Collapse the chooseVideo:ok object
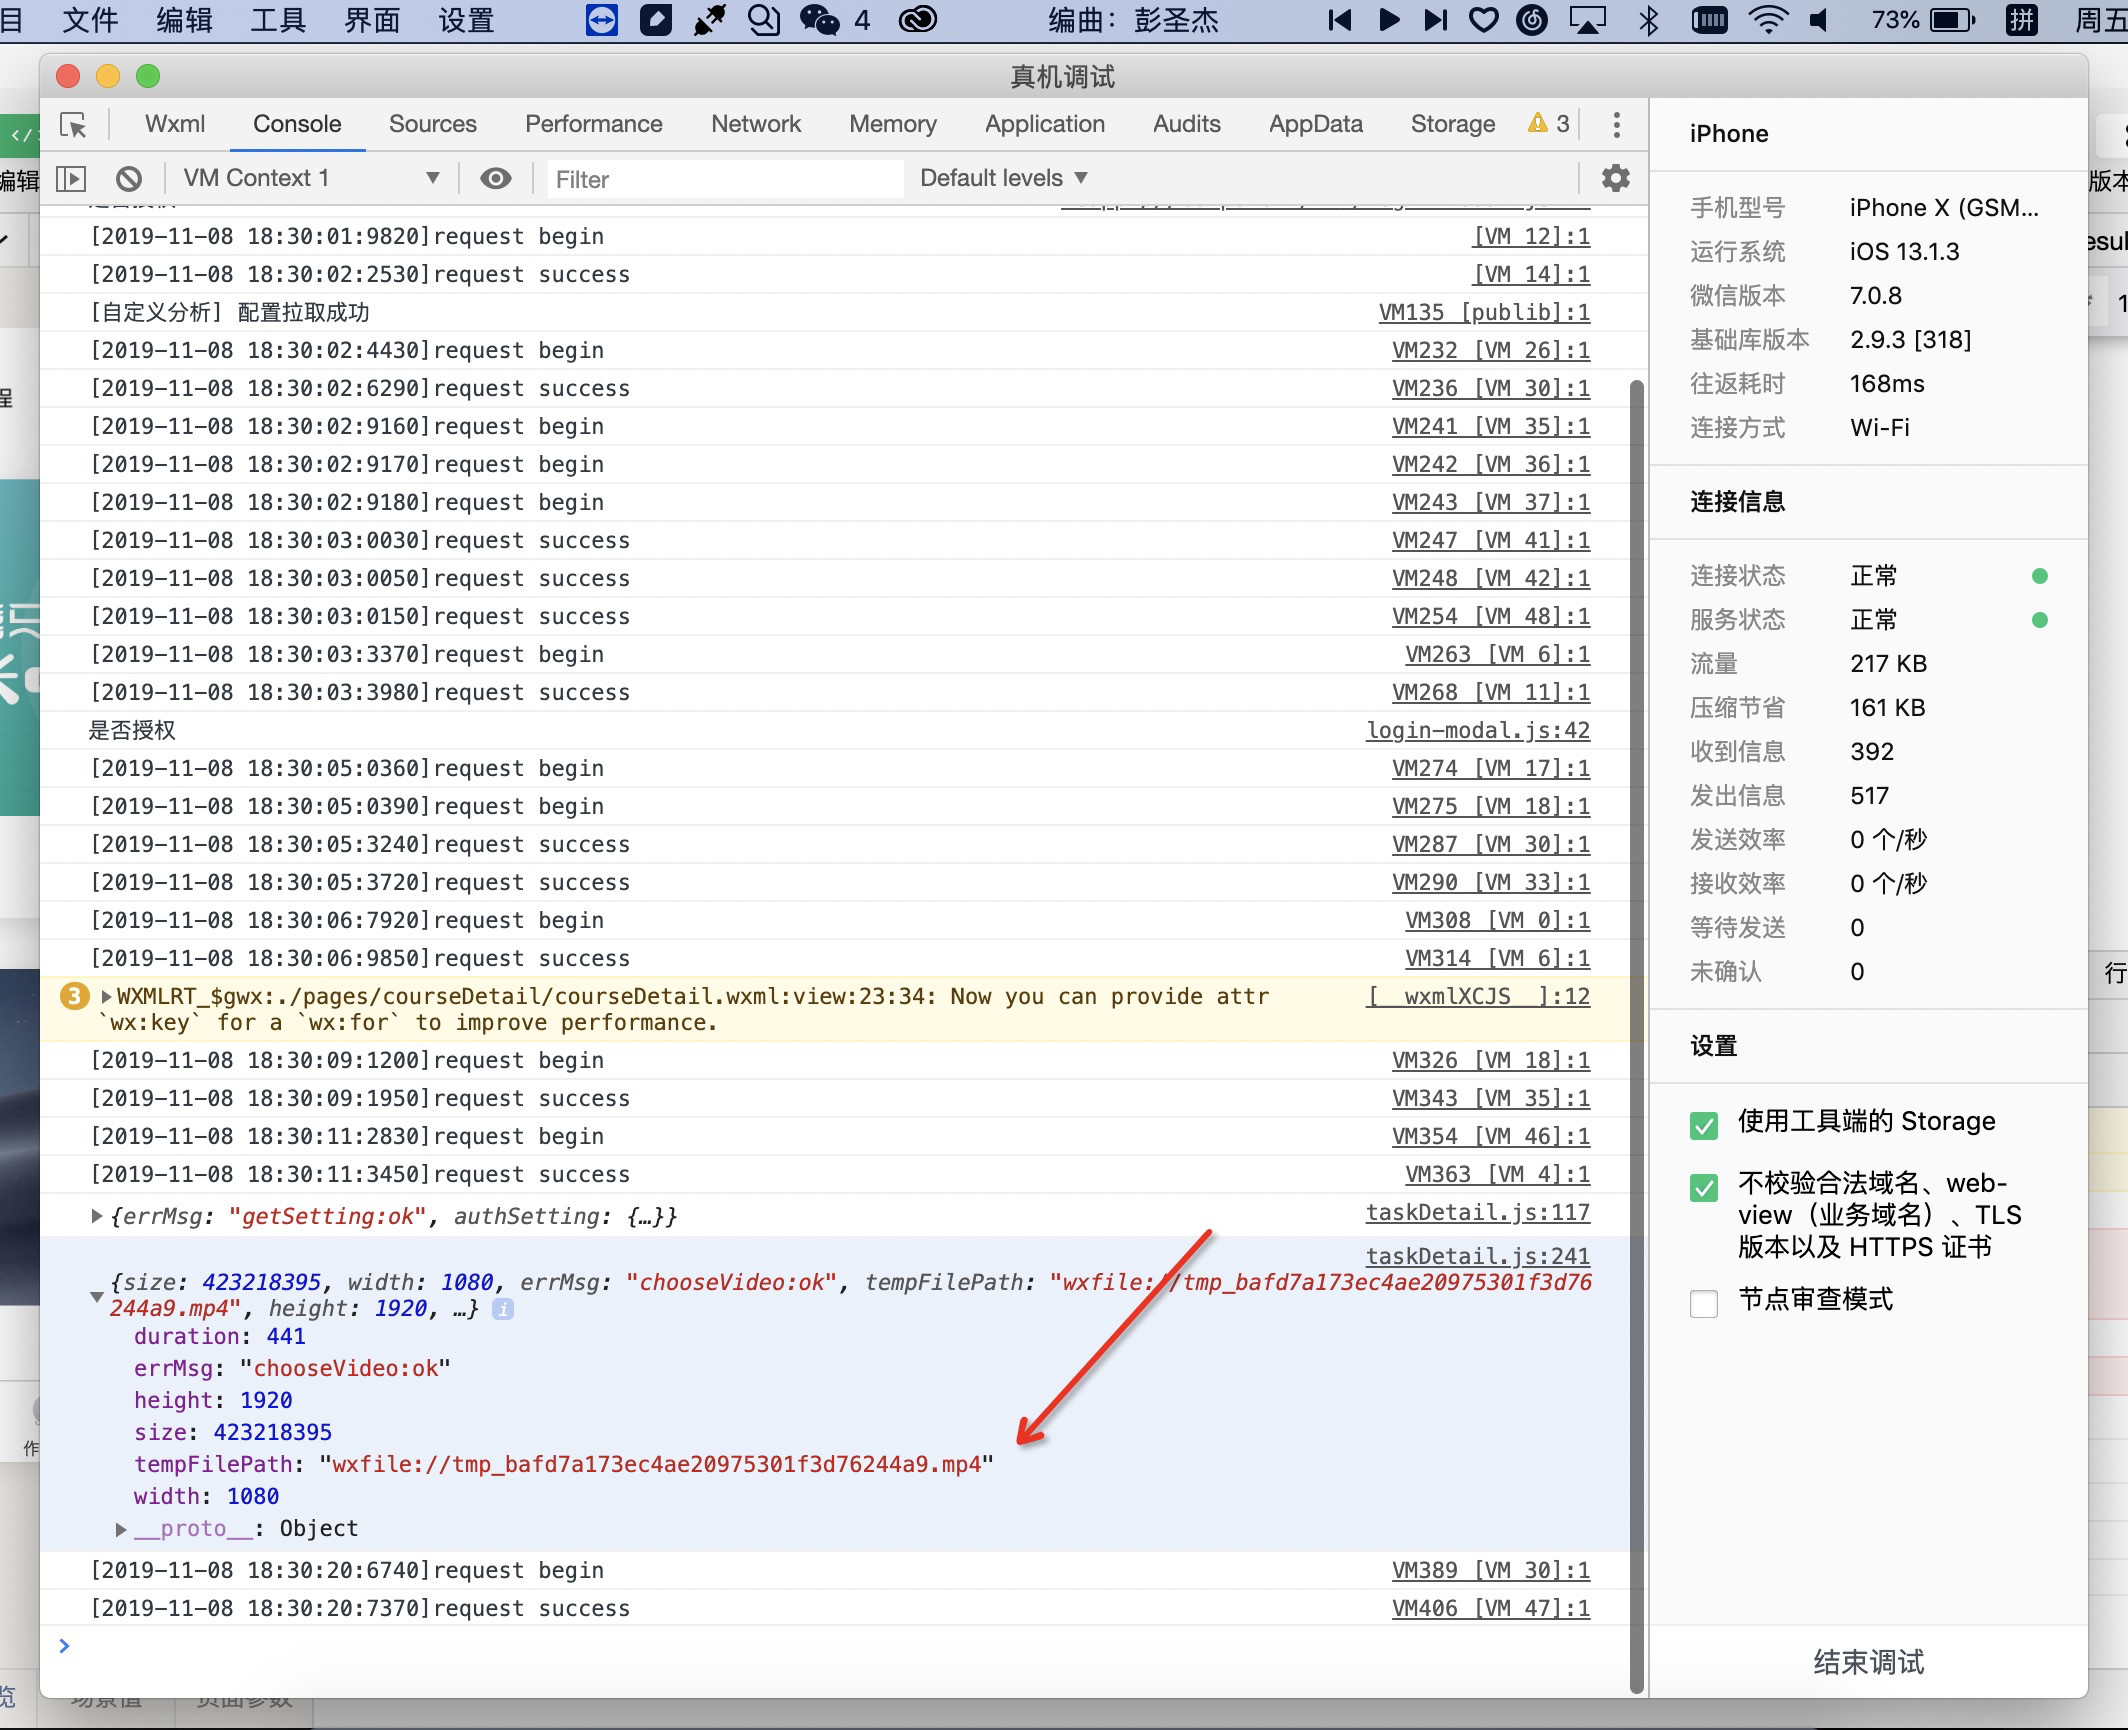This screenshot has height=1730, width=2128. 96,1296
